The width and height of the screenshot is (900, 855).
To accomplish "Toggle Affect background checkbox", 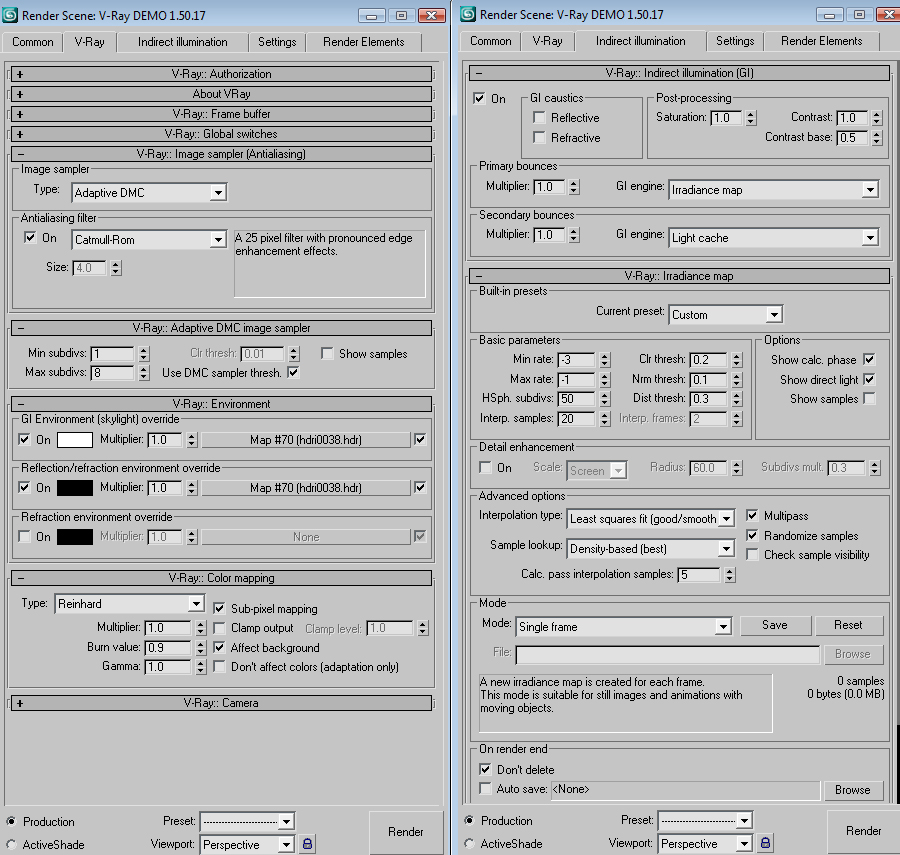I will coord(219,647).
